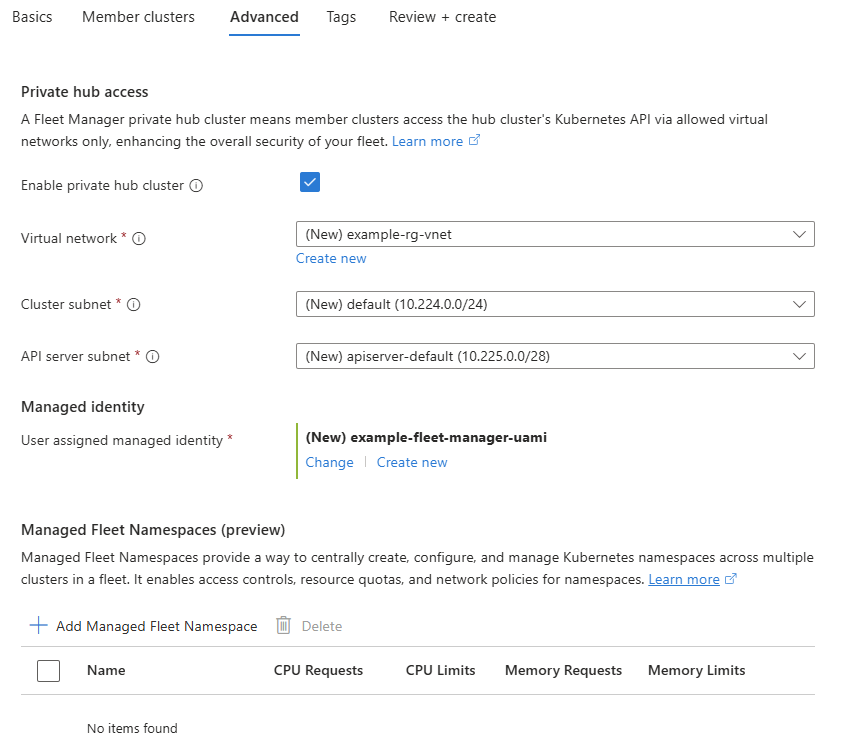This screenshot has width=851, height=756.
Task: Click the CPU Limits column header
Action: [x=441, y=671]
